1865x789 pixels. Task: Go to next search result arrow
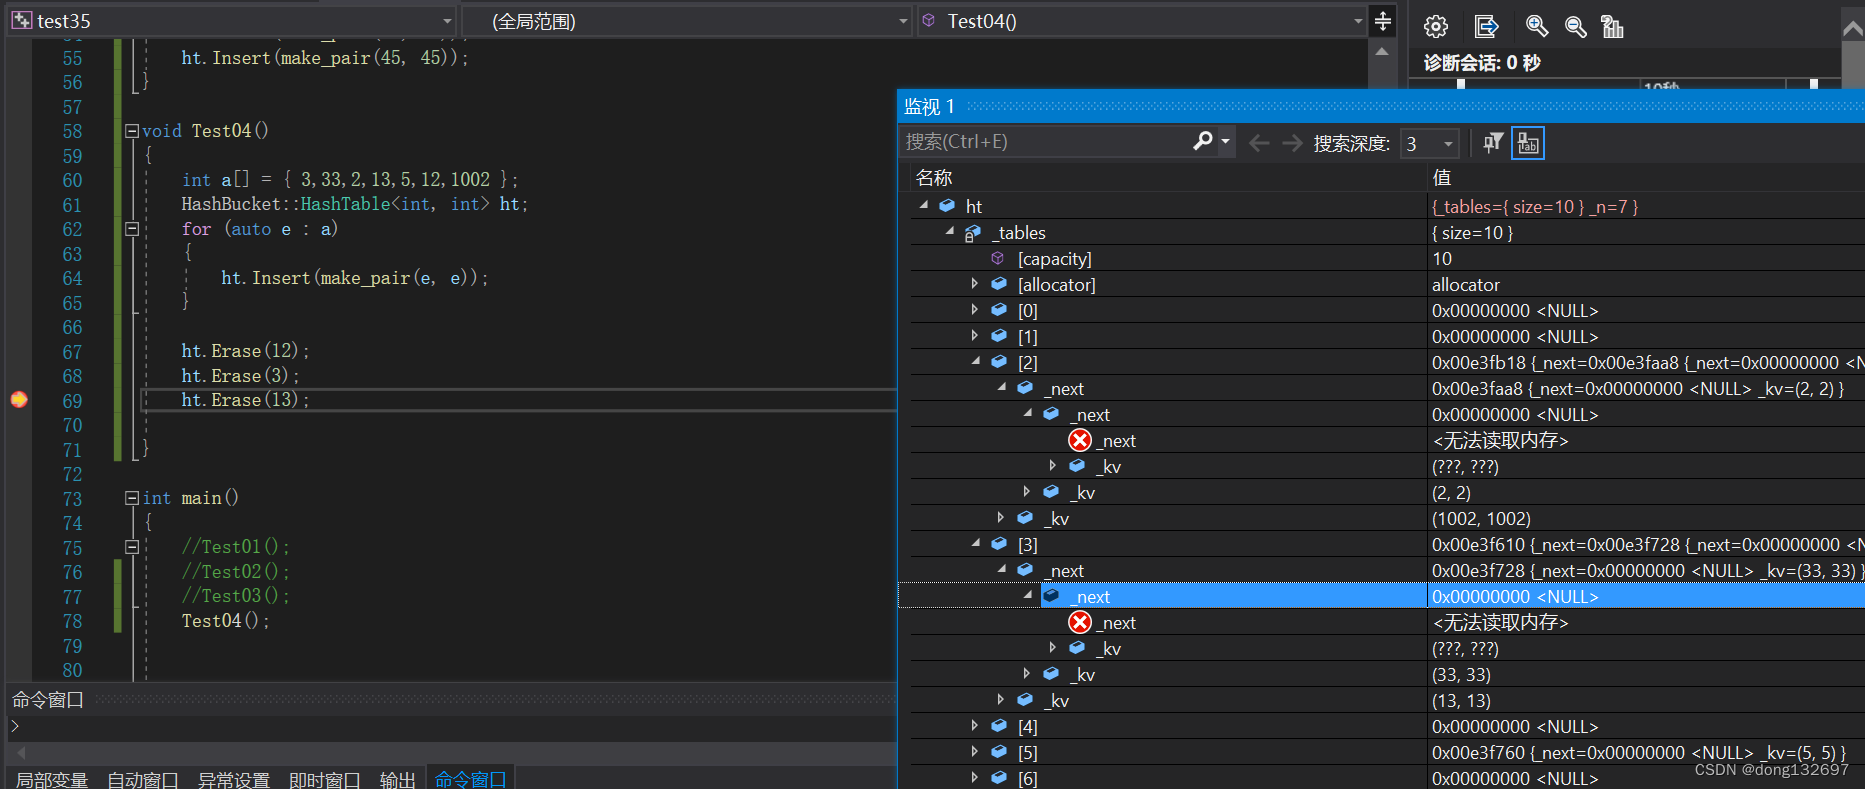click(1292, 143)
